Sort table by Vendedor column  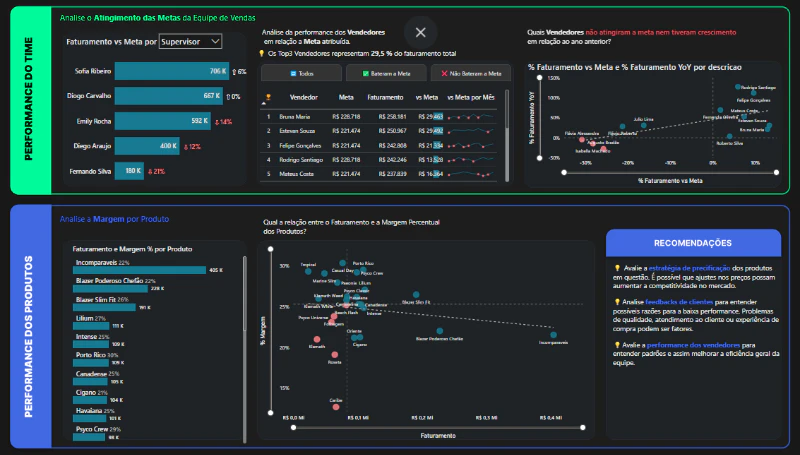(304, 97)
